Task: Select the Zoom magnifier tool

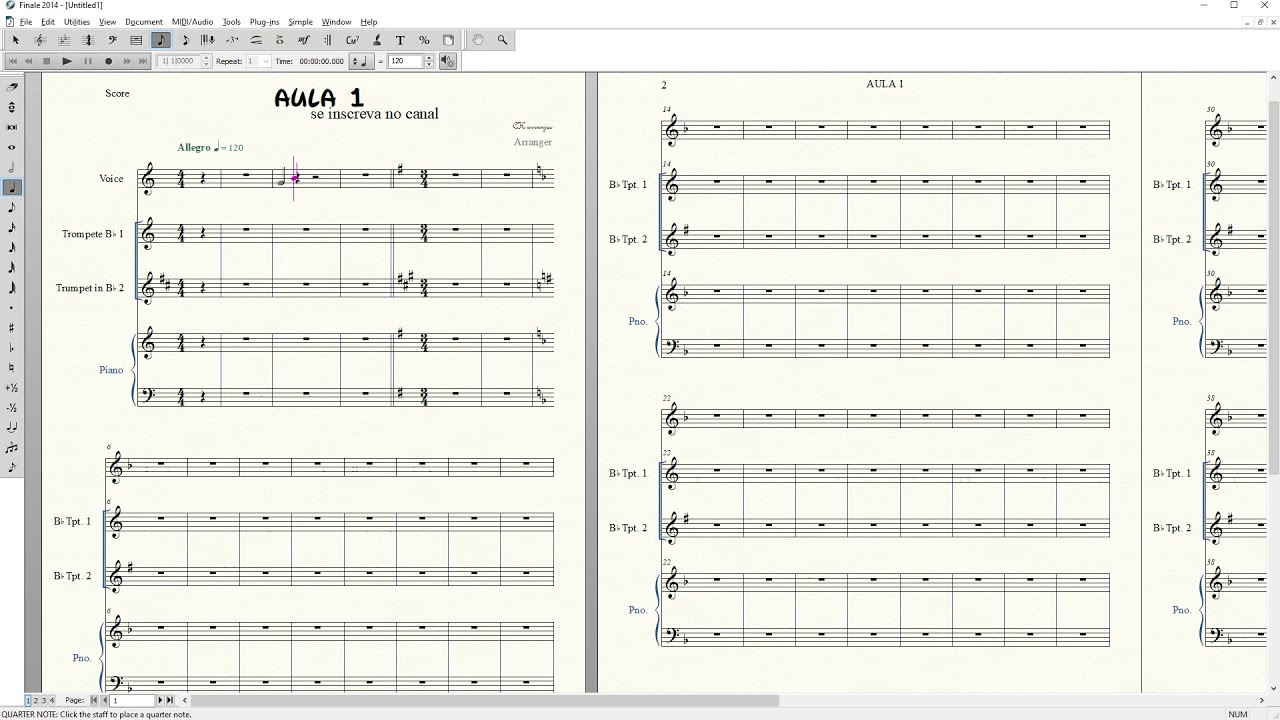Action: pyautogui.click(x=502, y=40)
